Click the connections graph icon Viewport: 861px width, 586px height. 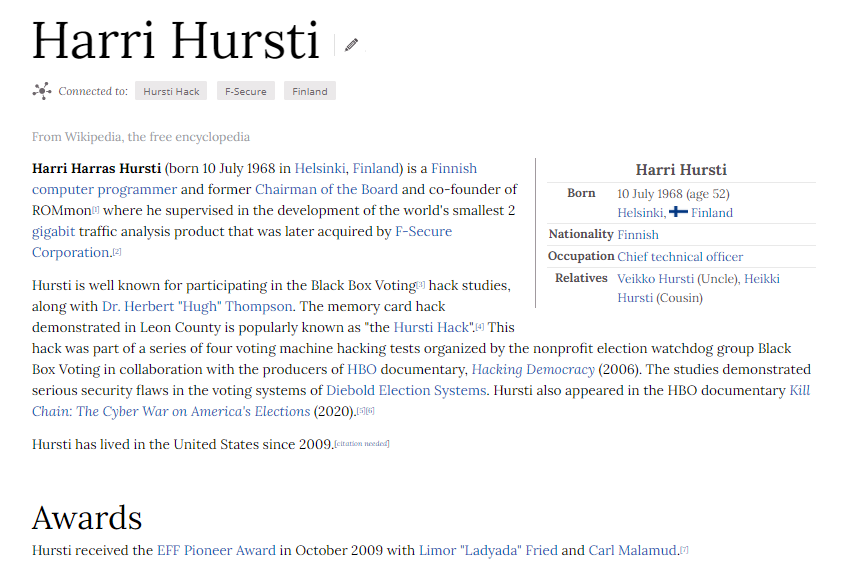42,91
